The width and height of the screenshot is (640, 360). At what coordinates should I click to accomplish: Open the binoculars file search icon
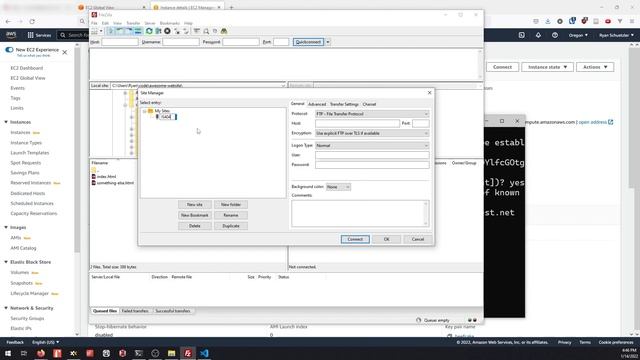click(x=224, y=31)
